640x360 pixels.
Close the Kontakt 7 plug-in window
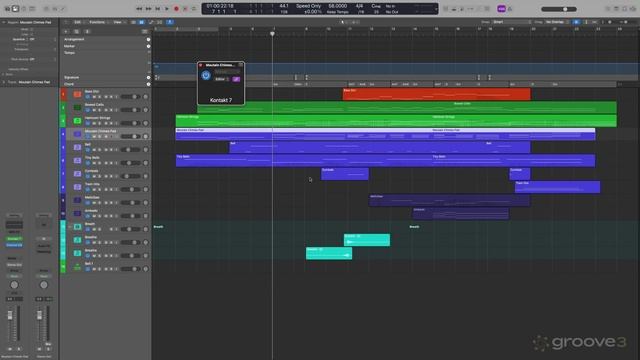coord(200,65)
